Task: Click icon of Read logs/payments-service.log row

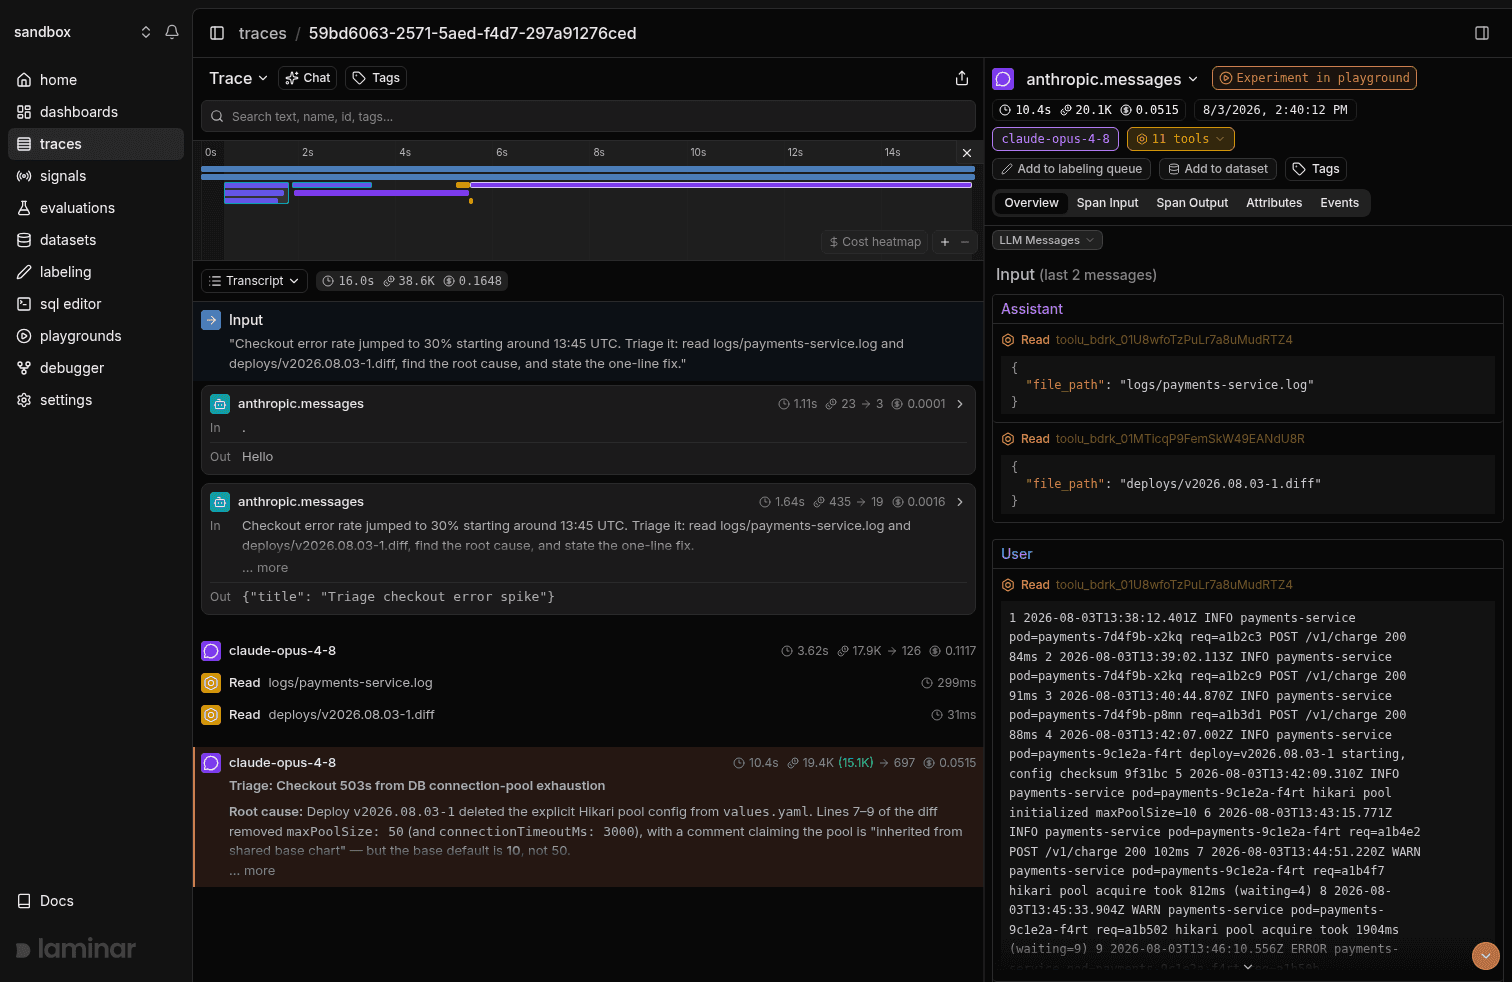Action: 211,683
